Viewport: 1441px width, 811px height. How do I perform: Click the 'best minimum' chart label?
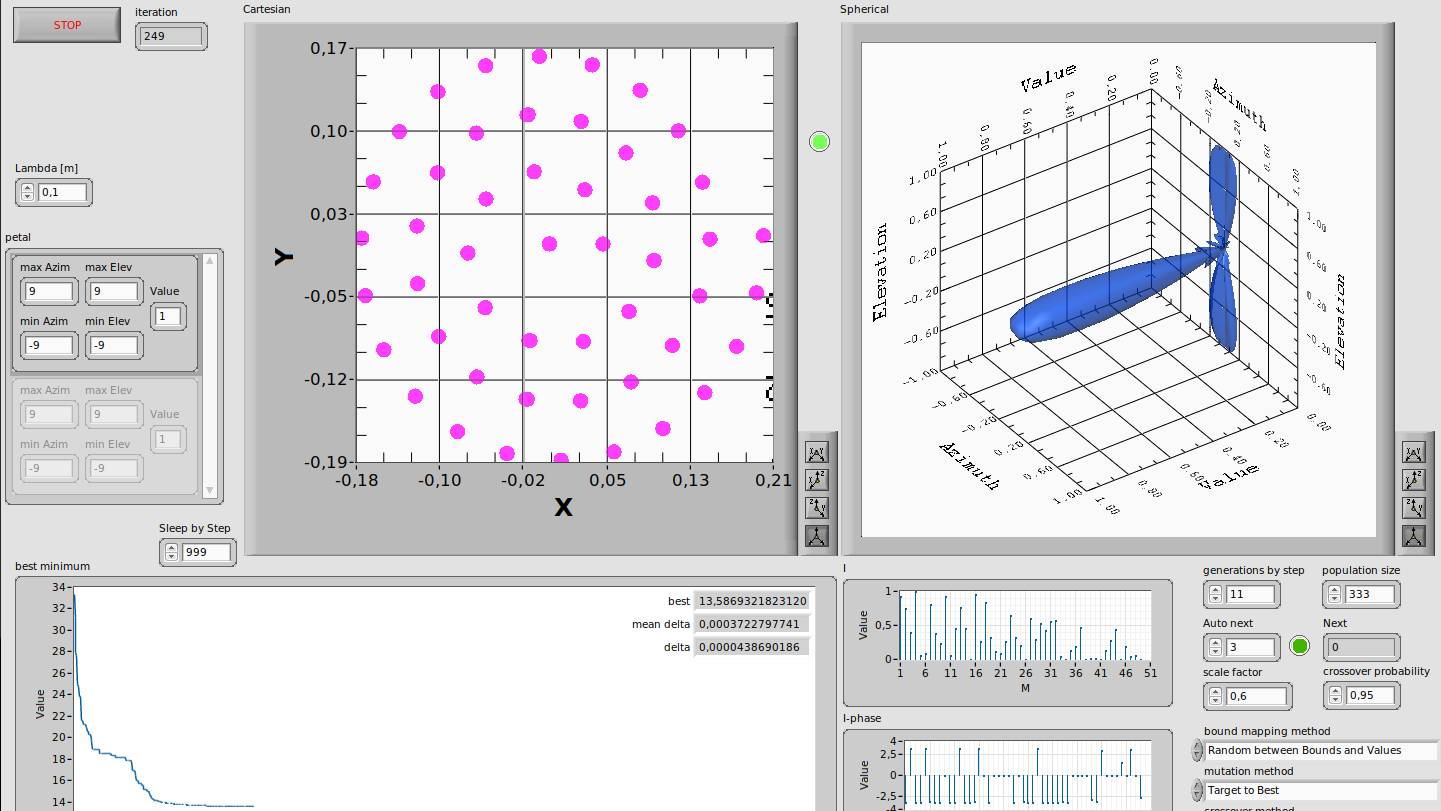click(x=52, y=566)
